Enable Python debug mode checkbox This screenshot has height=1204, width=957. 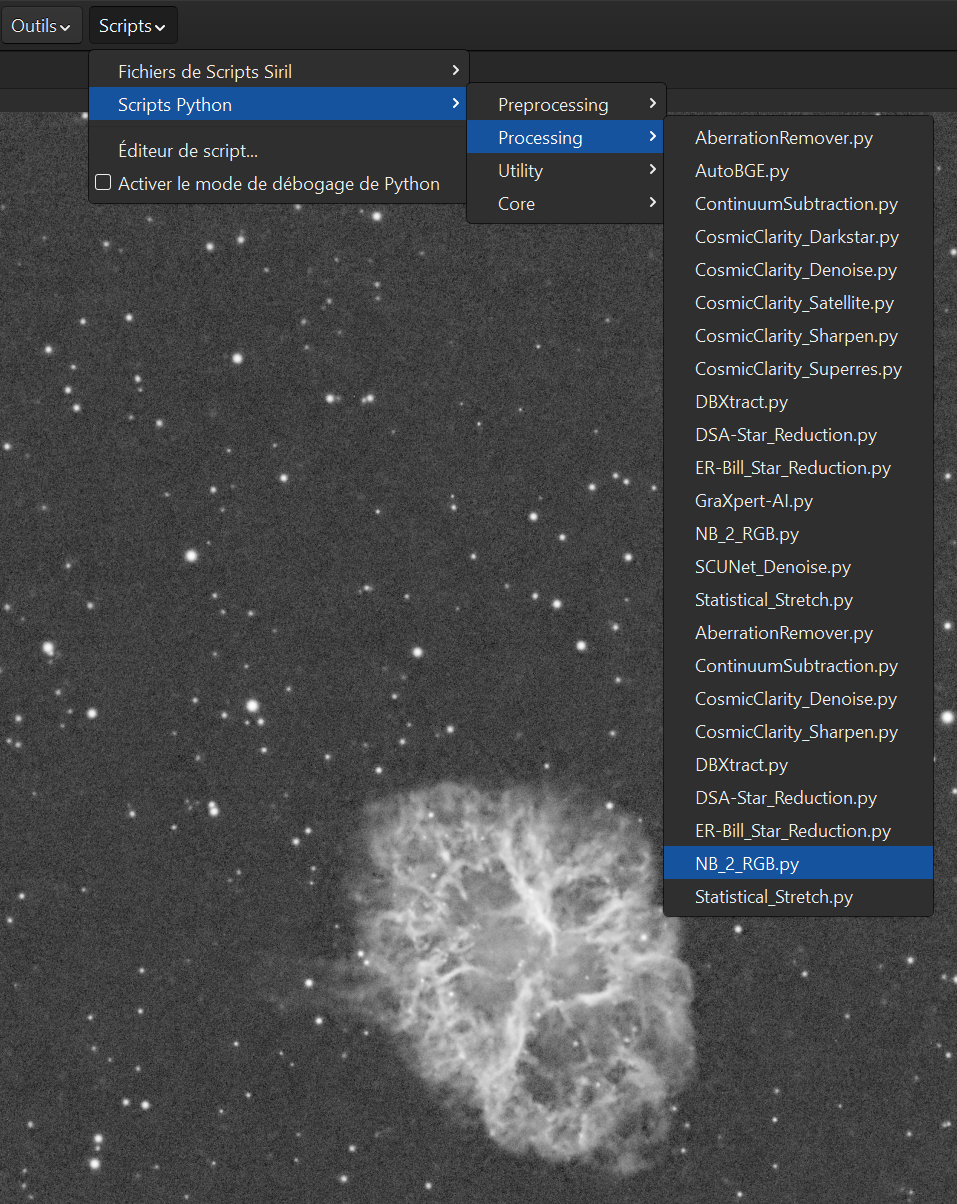click(103, 183)
